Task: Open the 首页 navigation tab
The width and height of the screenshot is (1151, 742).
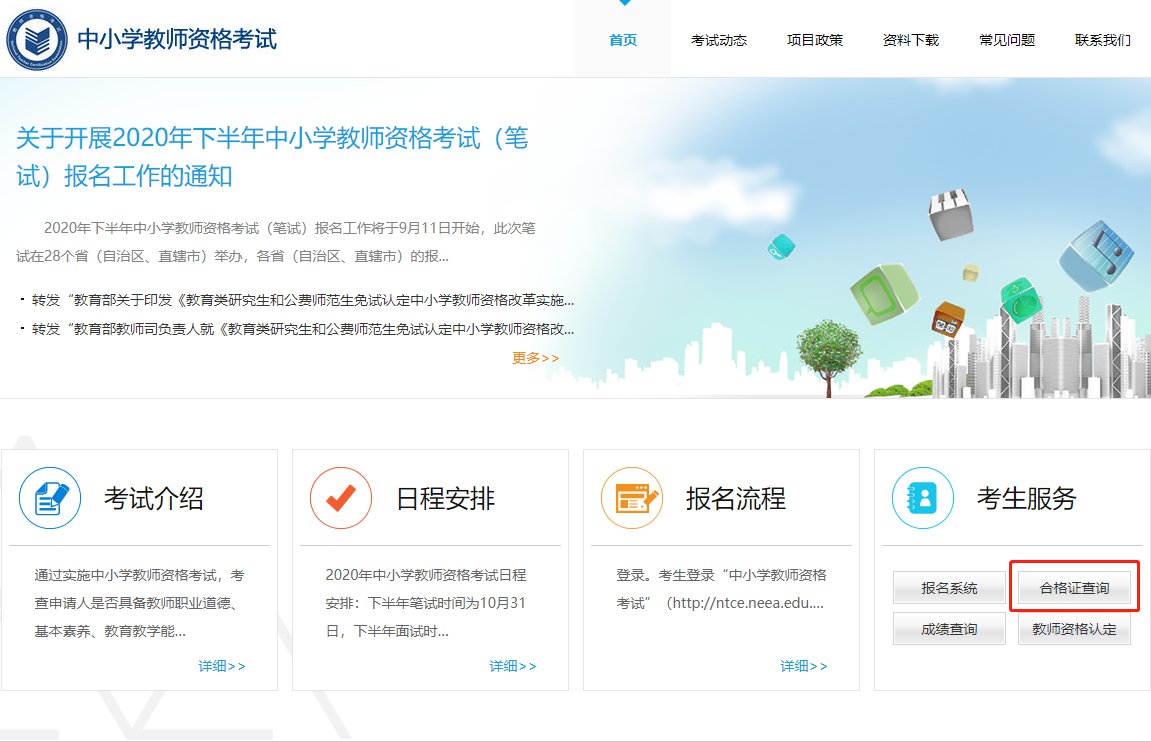Action: pyautogui.click(x=622, y=40)
